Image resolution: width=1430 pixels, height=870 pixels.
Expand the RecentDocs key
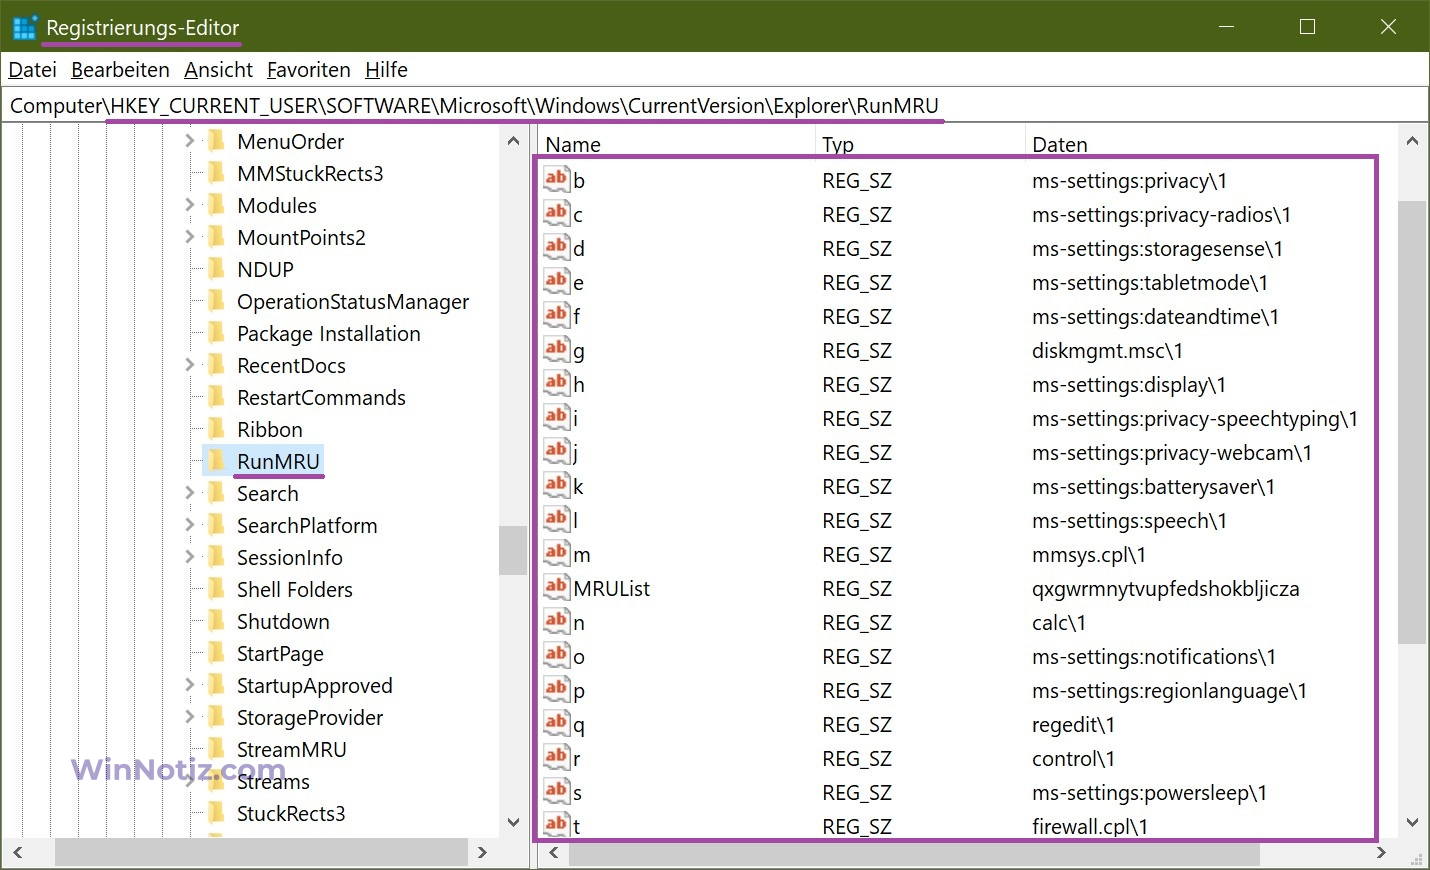pyautogui.click(x=190, y=365)
